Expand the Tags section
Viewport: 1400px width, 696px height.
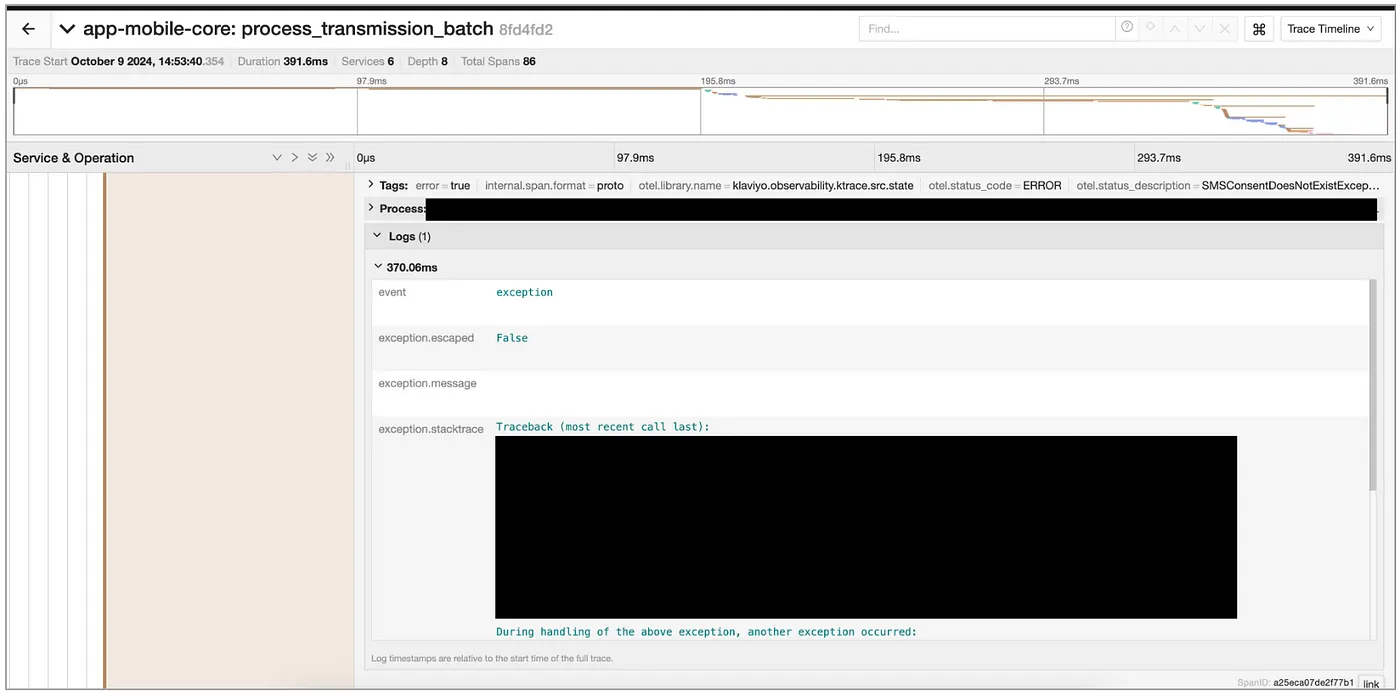[x=372, y=185]
